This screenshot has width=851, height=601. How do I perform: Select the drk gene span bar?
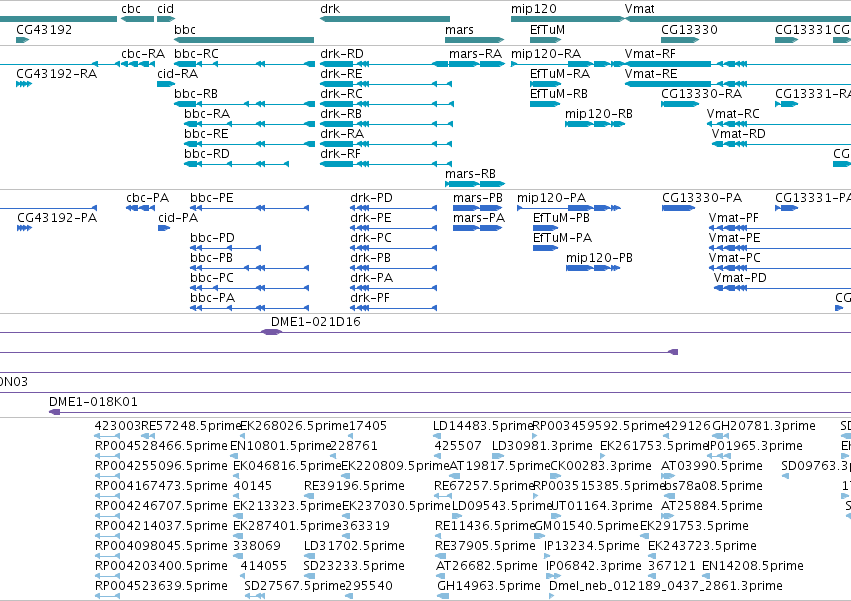pyautogui.click(x=385, y=19)
